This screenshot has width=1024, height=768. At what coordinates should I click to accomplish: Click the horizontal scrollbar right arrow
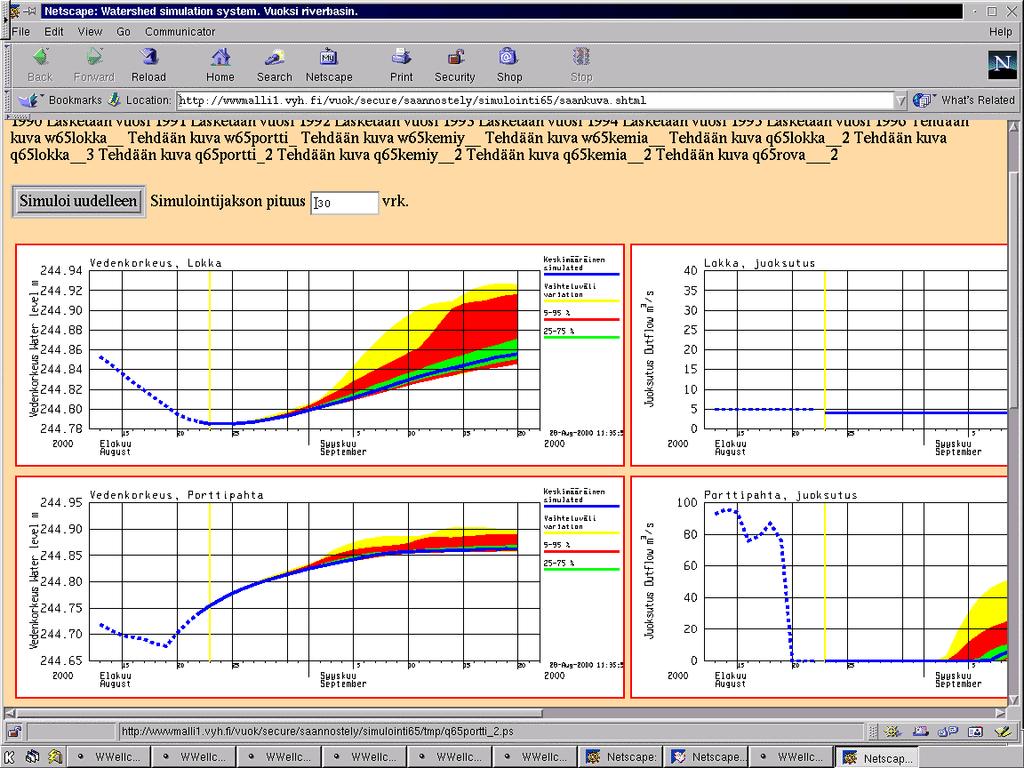1001,713
